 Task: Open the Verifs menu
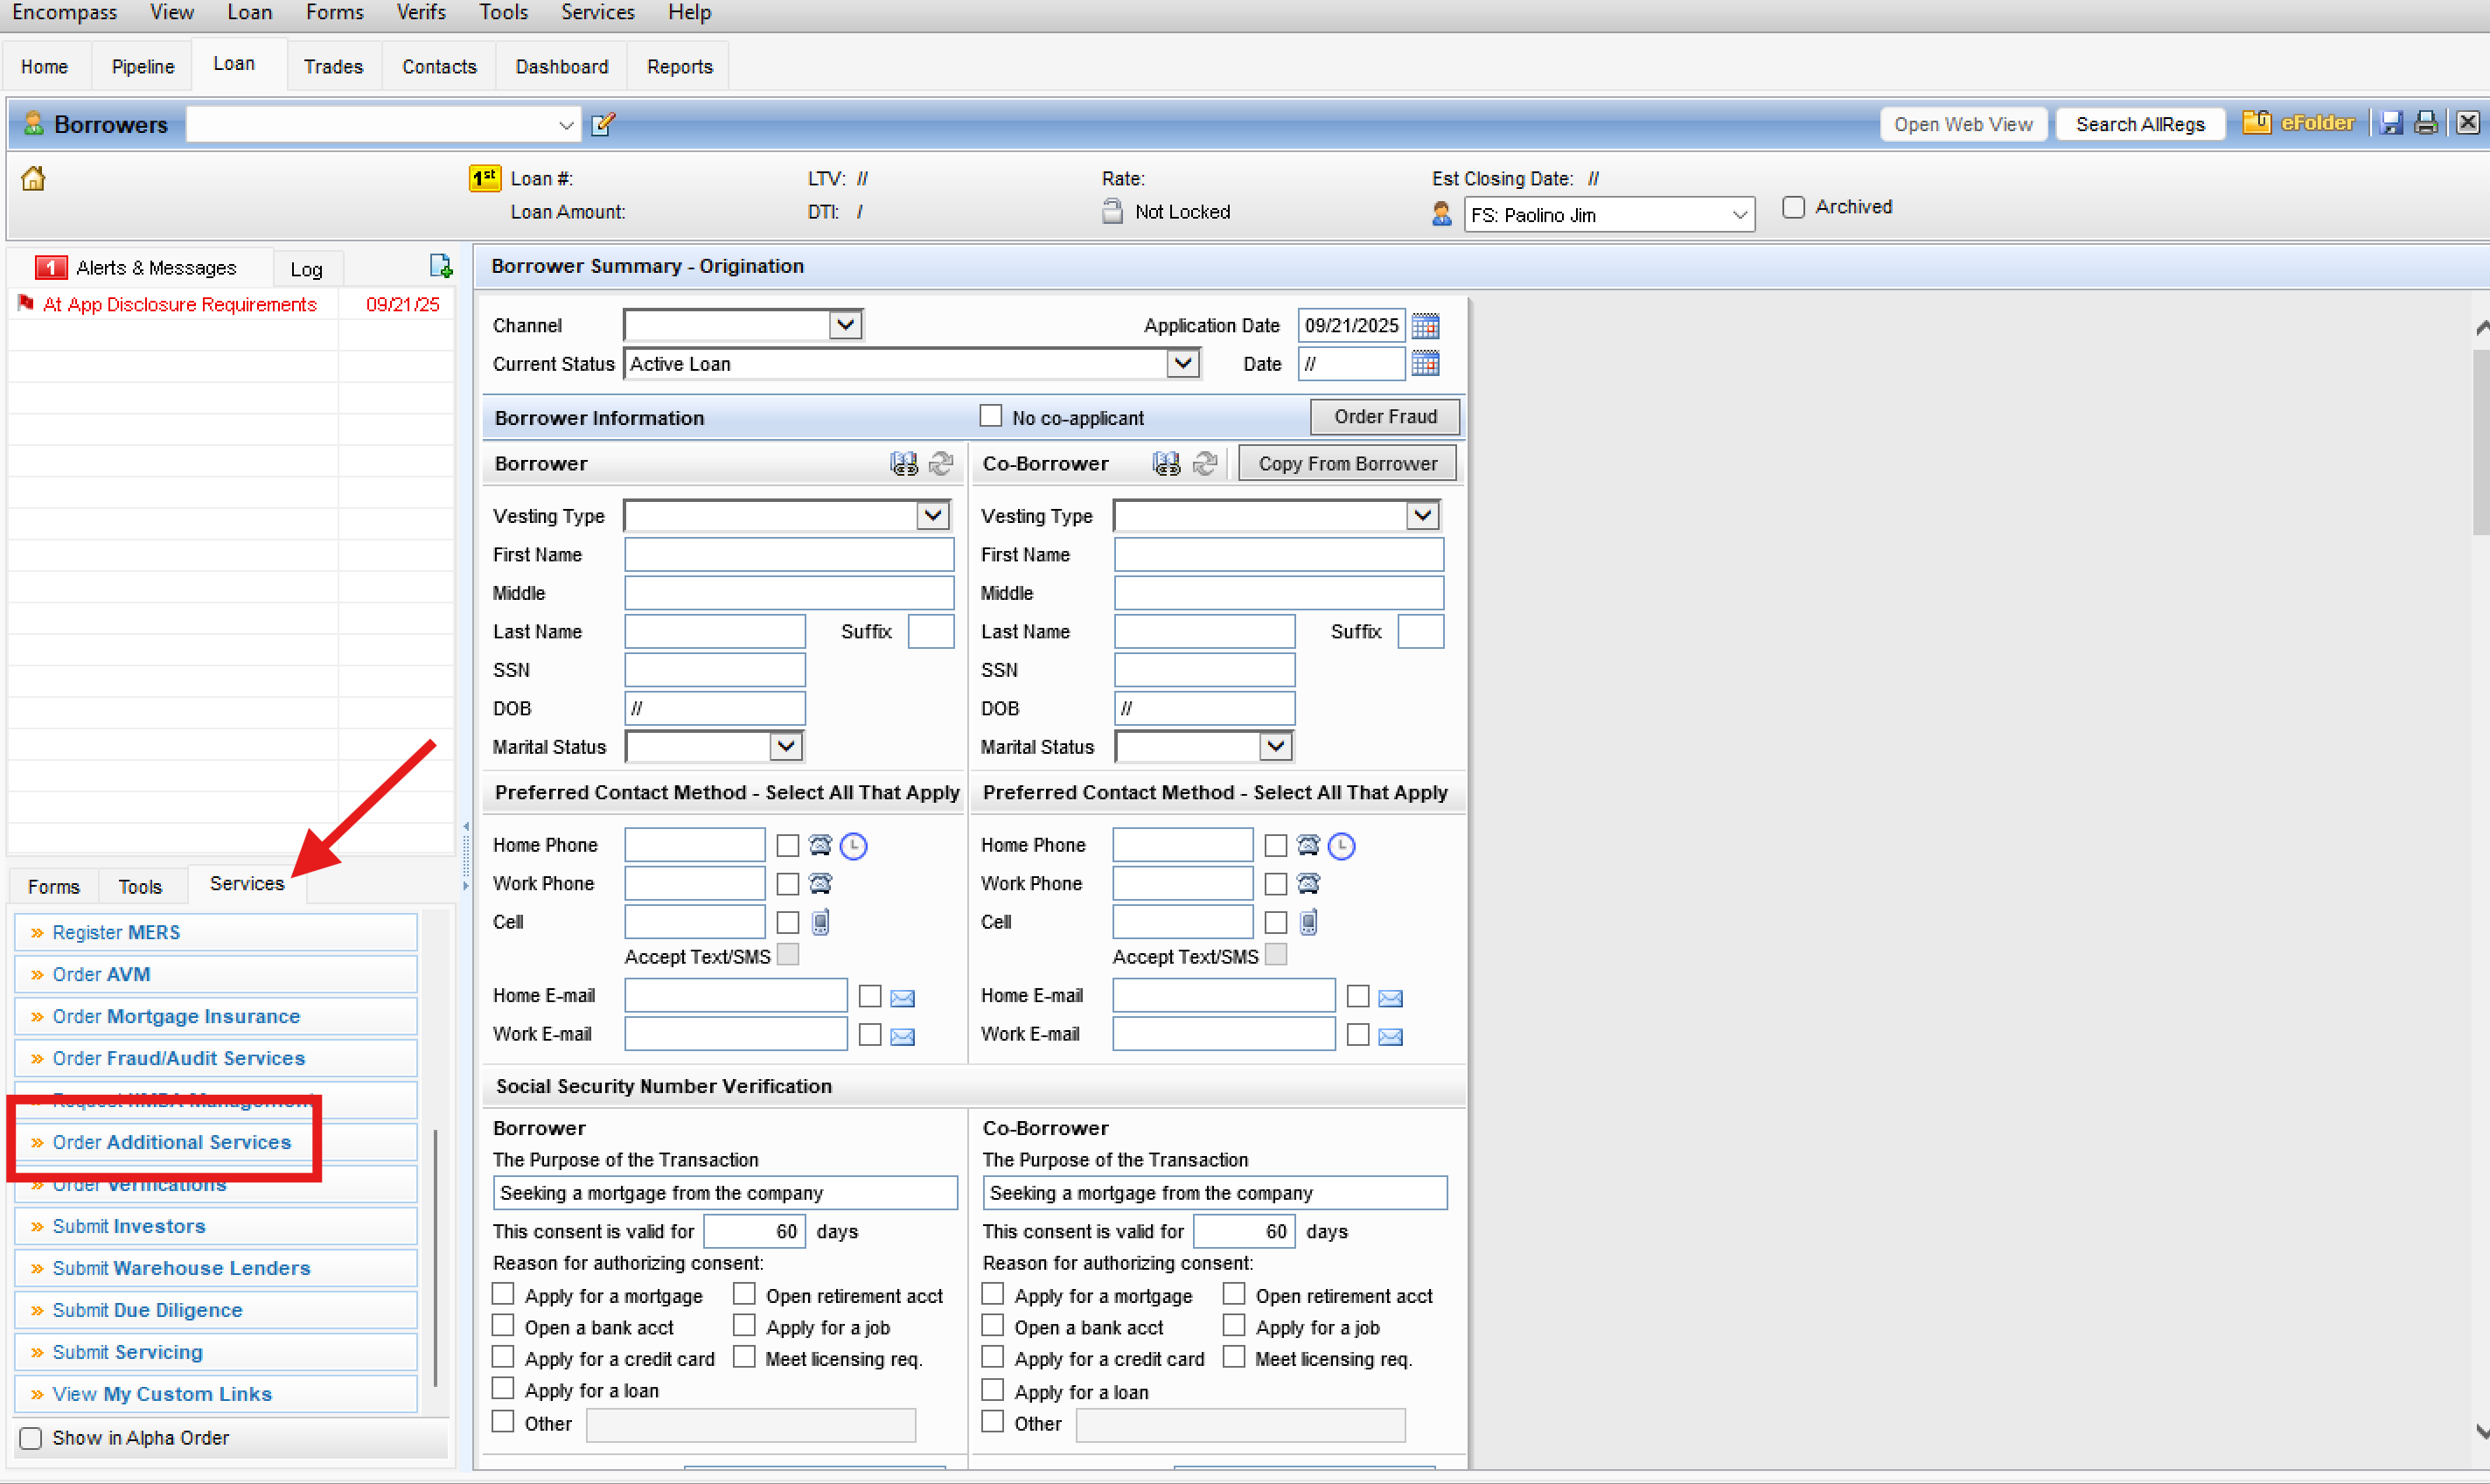(420, 12)
